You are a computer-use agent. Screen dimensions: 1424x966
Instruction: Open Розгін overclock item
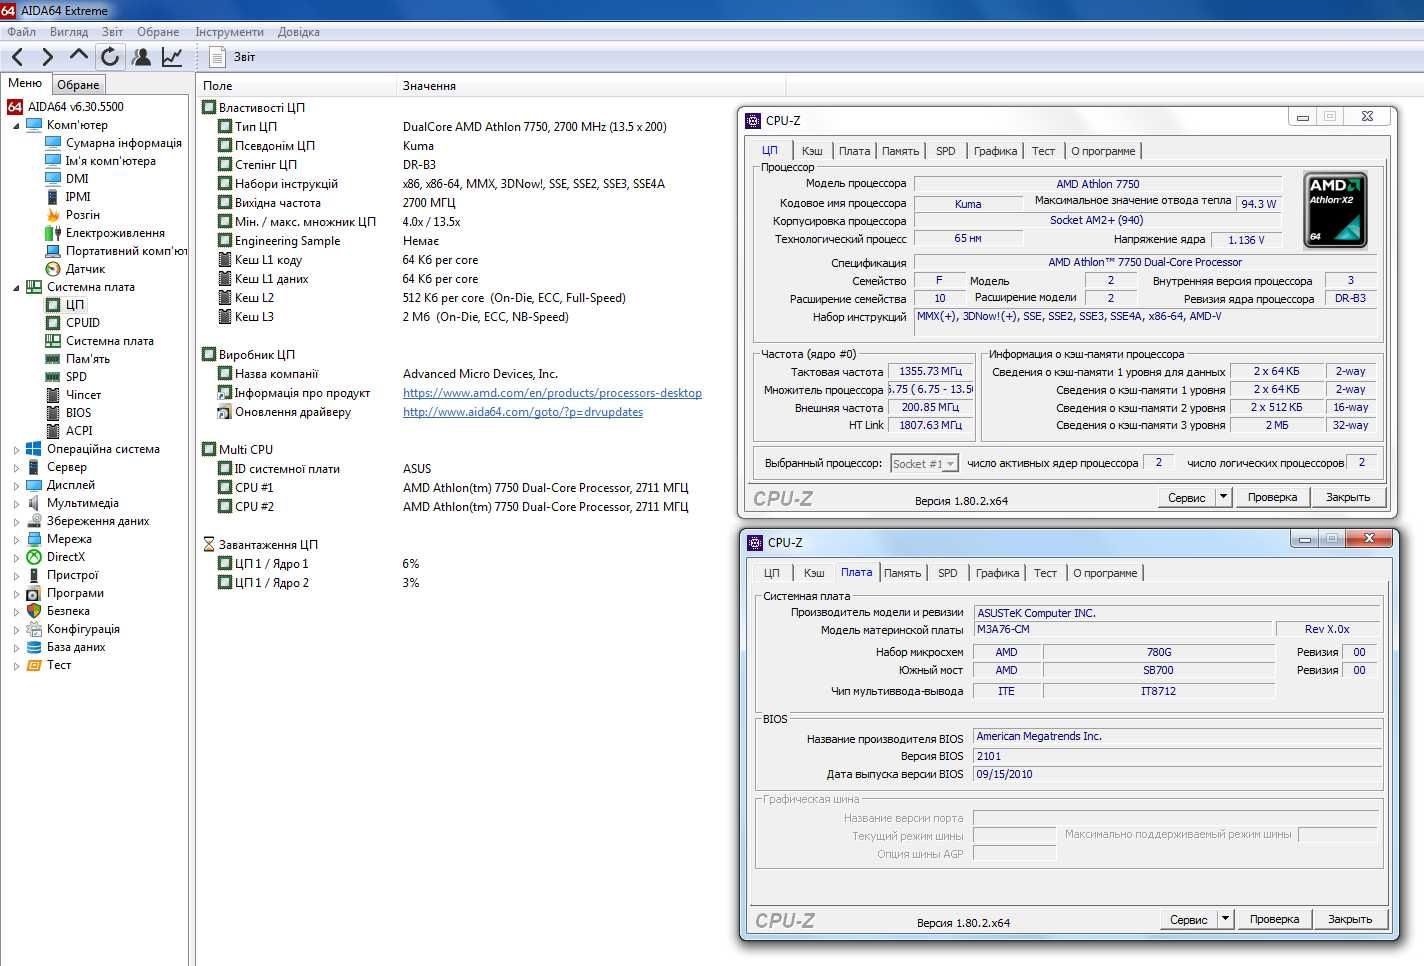point(82,215)
